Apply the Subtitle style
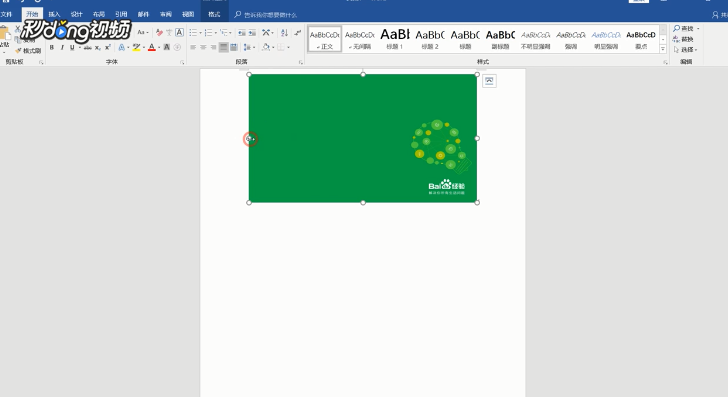 click(500, 39)
